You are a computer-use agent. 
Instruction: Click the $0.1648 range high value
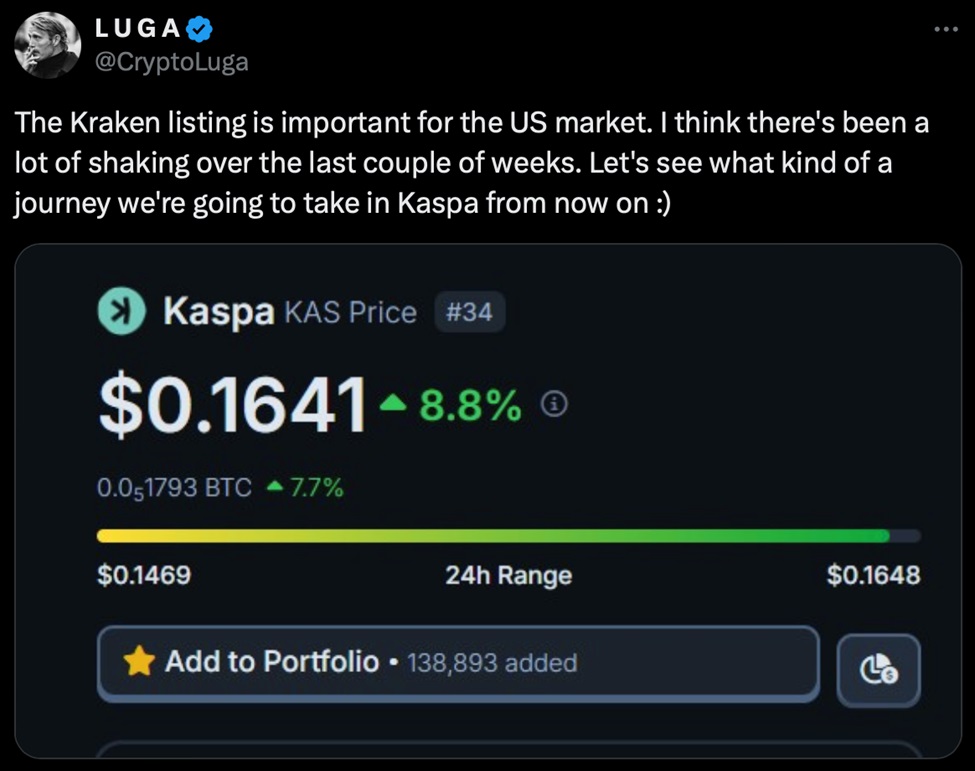[x=873, y=575]
